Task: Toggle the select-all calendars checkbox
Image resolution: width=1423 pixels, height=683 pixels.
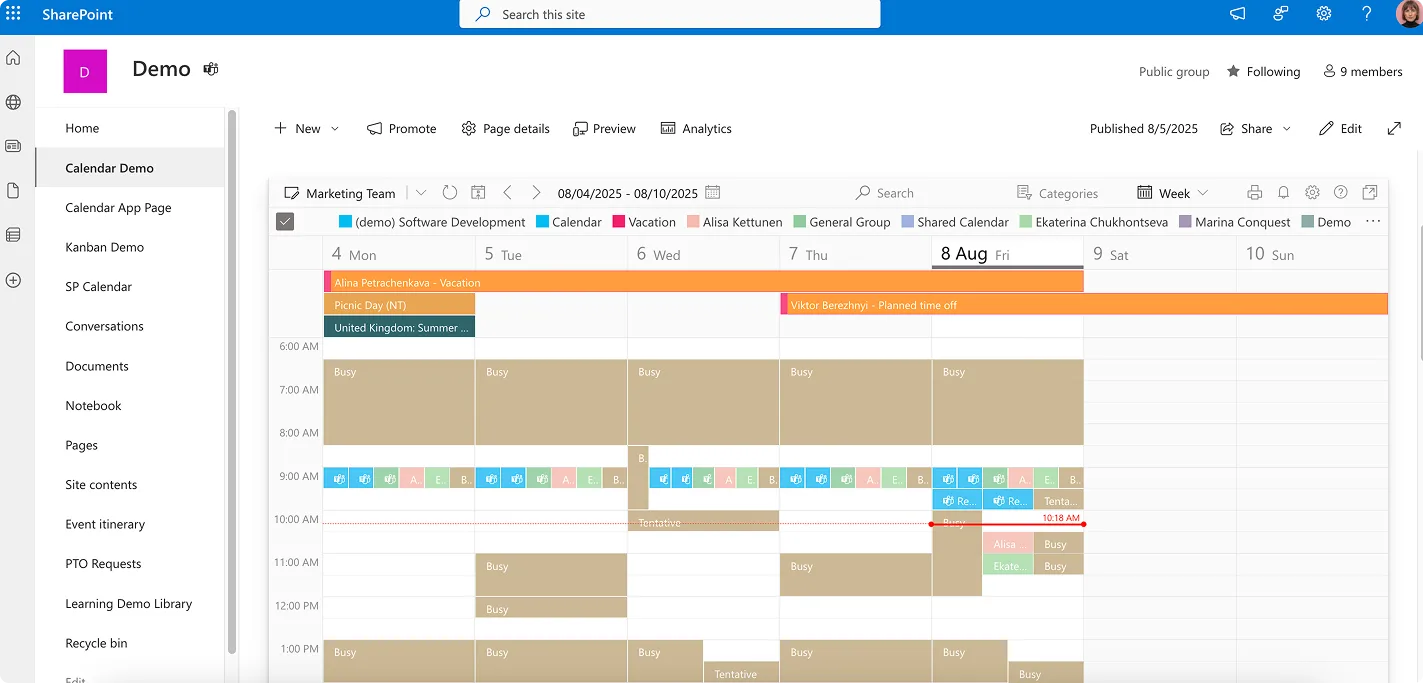Action: click(285, 221)
